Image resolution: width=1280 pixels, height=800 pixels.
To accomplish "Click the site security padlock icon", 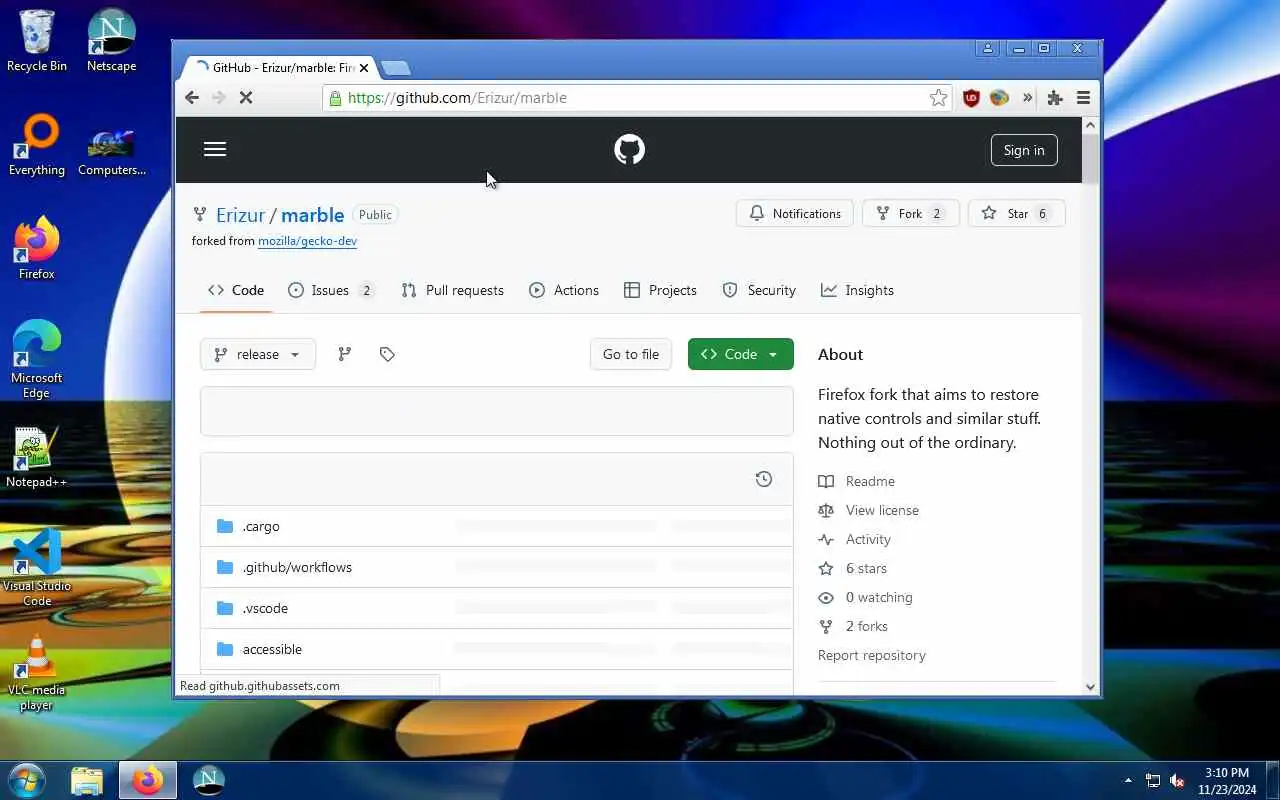I will [335, 98].
